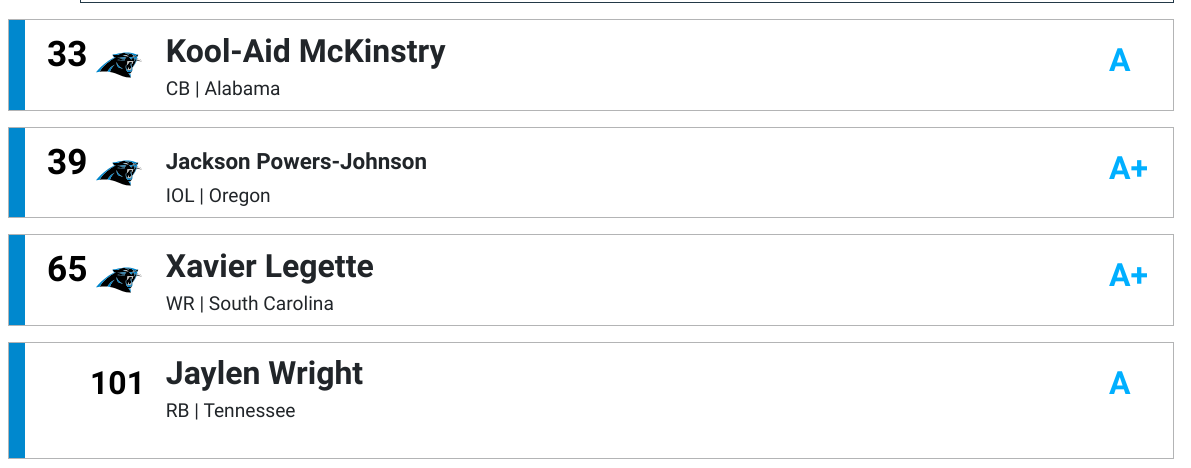
Task: Click the Panthers logo beside pick 39
Action: (x=118, y=172)
